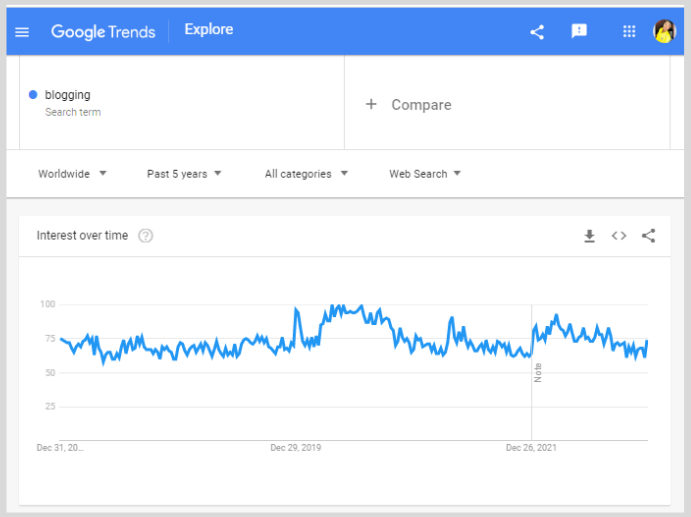Open the hamburger main menu
This screenshot has height=517, width=691.
pos(22,32)
